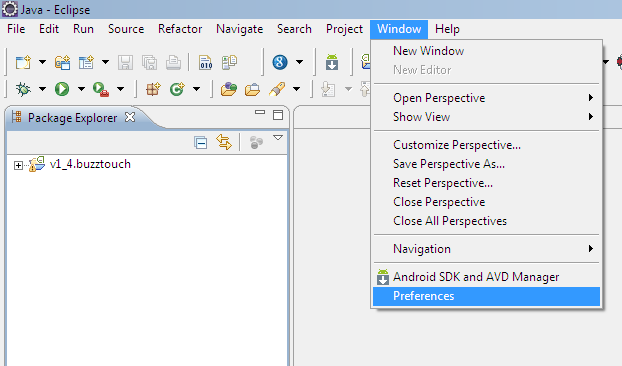Expand the v1_4.buzztouch project node
Screen dimensions: 622x366
pyautogui.click(x=18, y=165)
